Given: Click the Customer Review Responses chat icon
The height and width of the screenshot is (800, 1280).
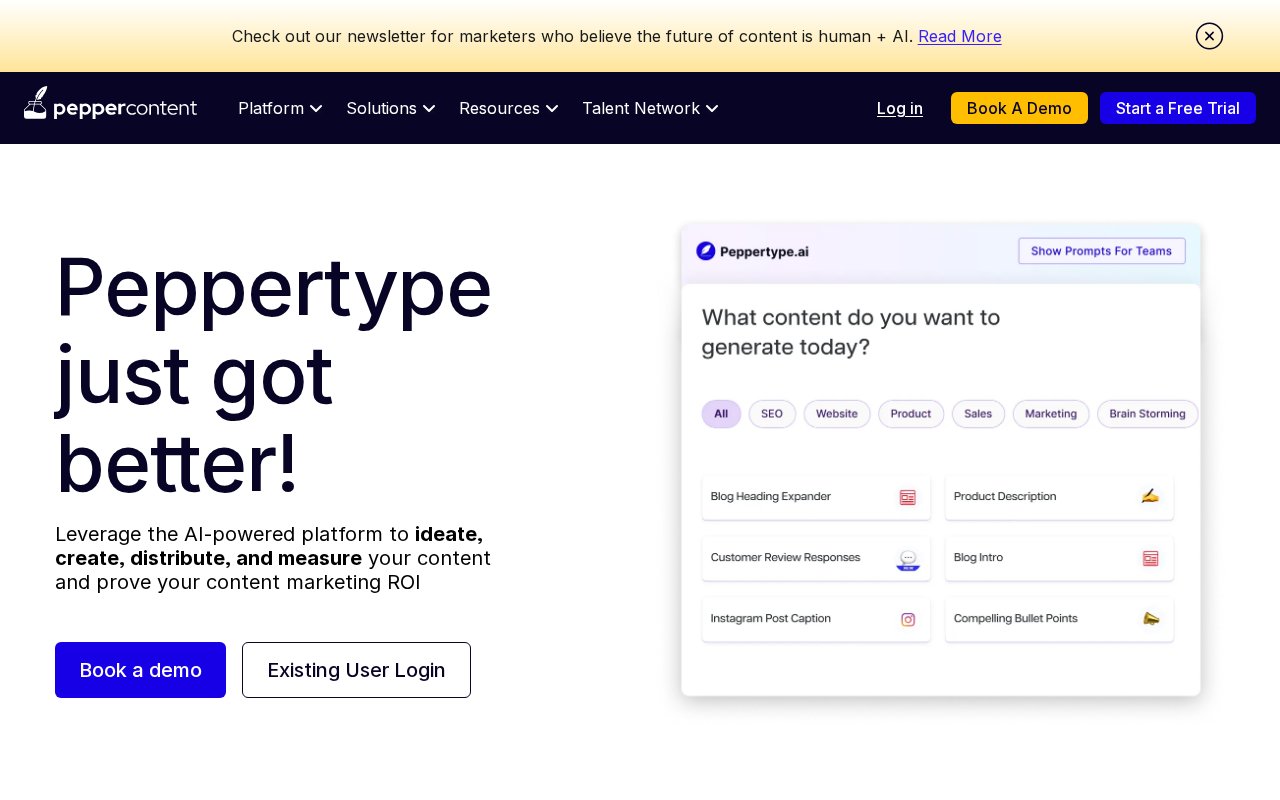Looking at the screenshot, I should [908, 560].
